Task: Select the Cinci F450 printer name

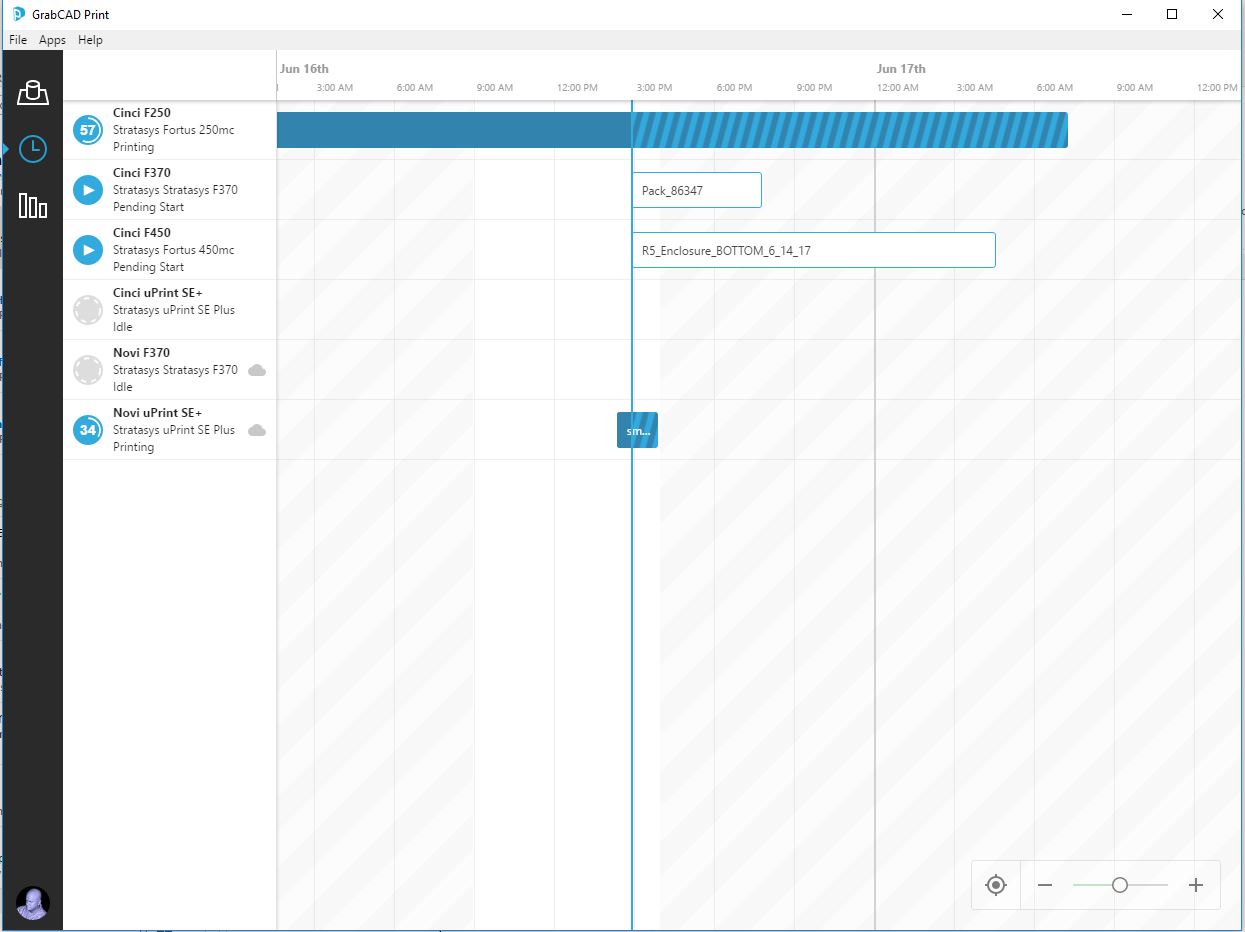Action: click(142, 233)
